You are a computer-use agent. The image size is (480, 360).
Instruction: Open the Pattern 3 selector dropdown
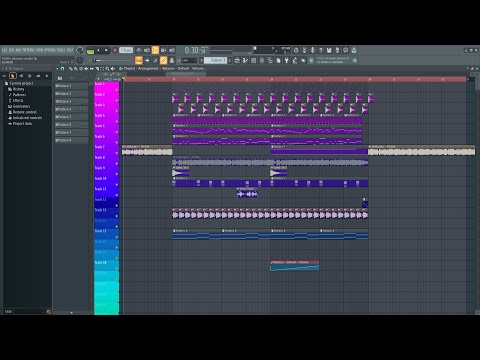click(215, 60)
